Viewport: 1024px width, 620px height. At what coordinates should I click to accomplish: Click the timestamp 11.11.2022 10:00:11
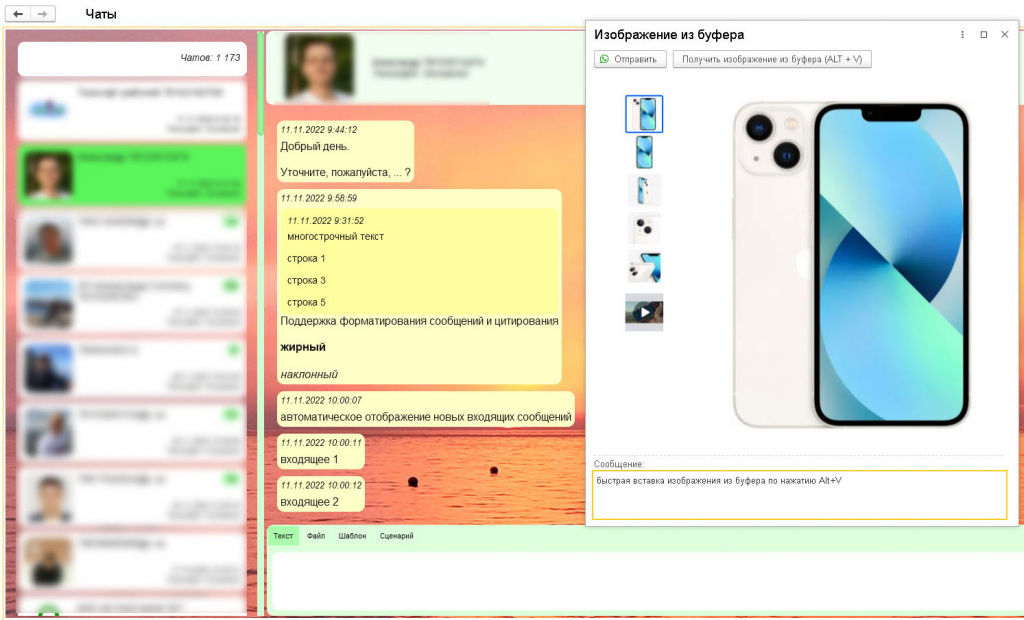(321, 443)
